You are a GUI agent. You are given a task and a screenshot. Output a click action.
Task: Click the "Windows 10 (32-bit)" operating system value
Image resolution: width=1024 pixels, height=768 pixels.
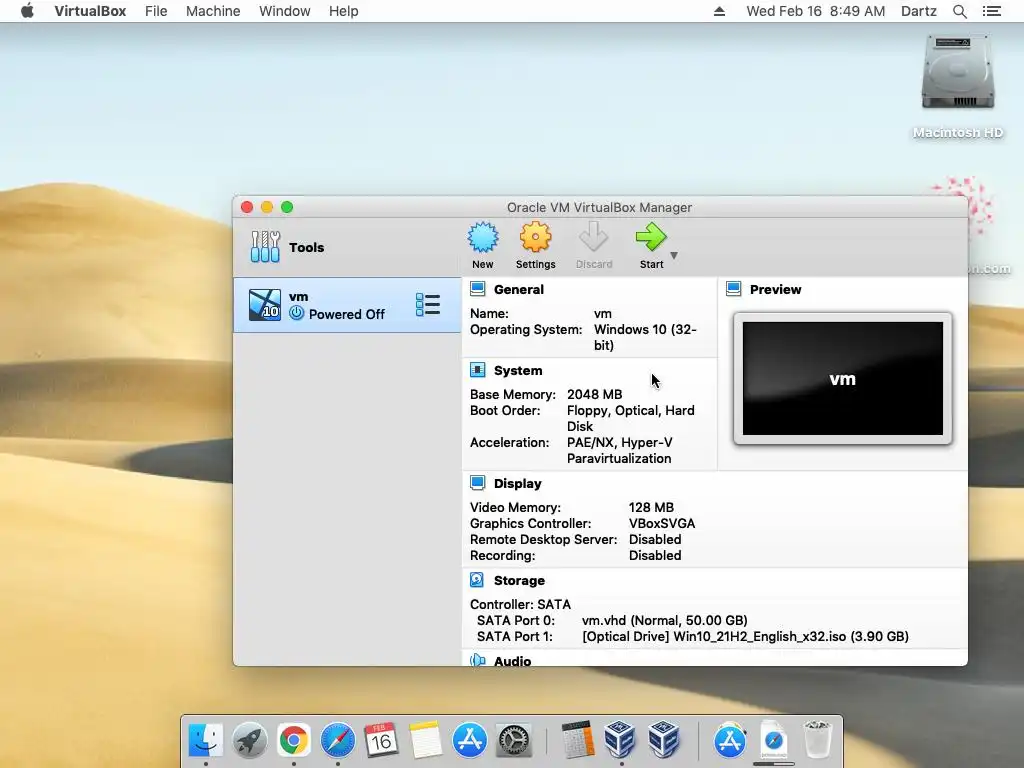click(645, 337)
